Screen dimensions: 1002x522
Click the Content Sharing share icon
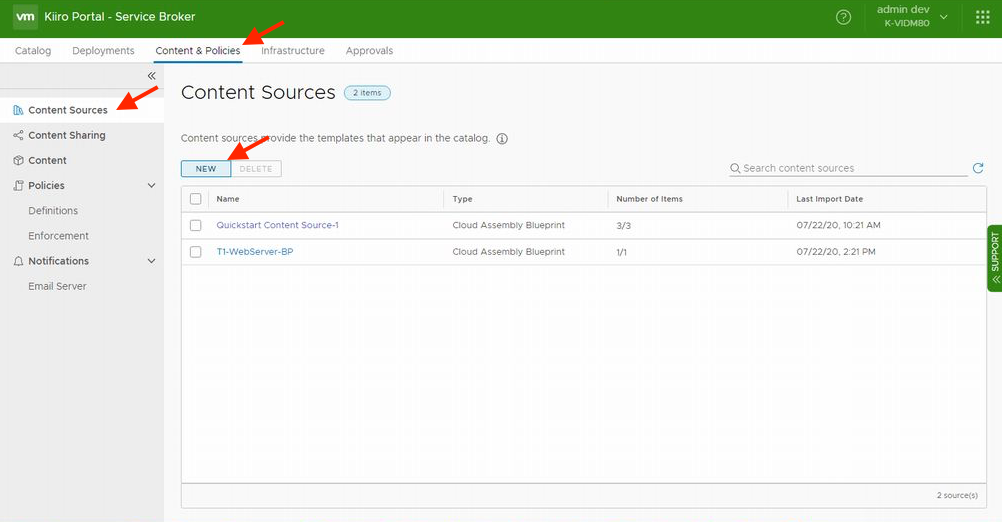(x=18, y=135)
